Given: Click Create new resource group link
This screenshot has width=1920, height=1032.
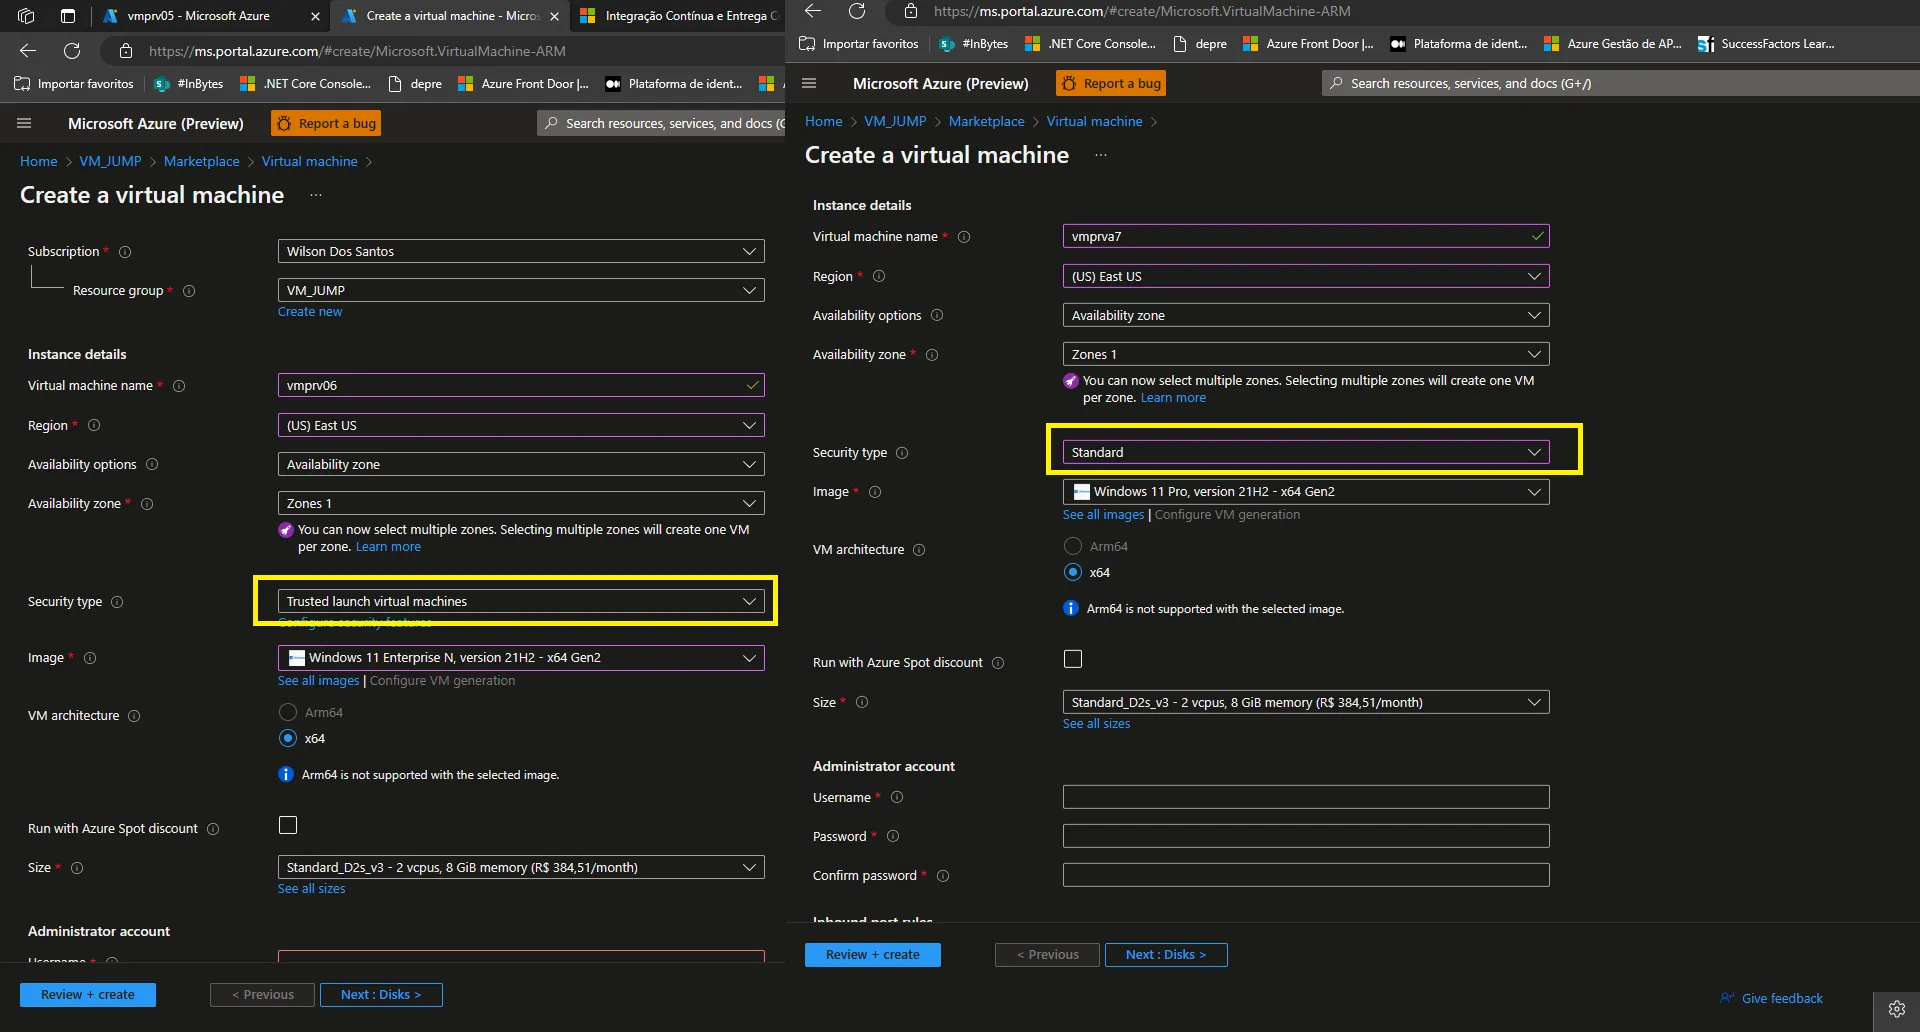Looking at the screenshot, I should [x=310, y=312].
